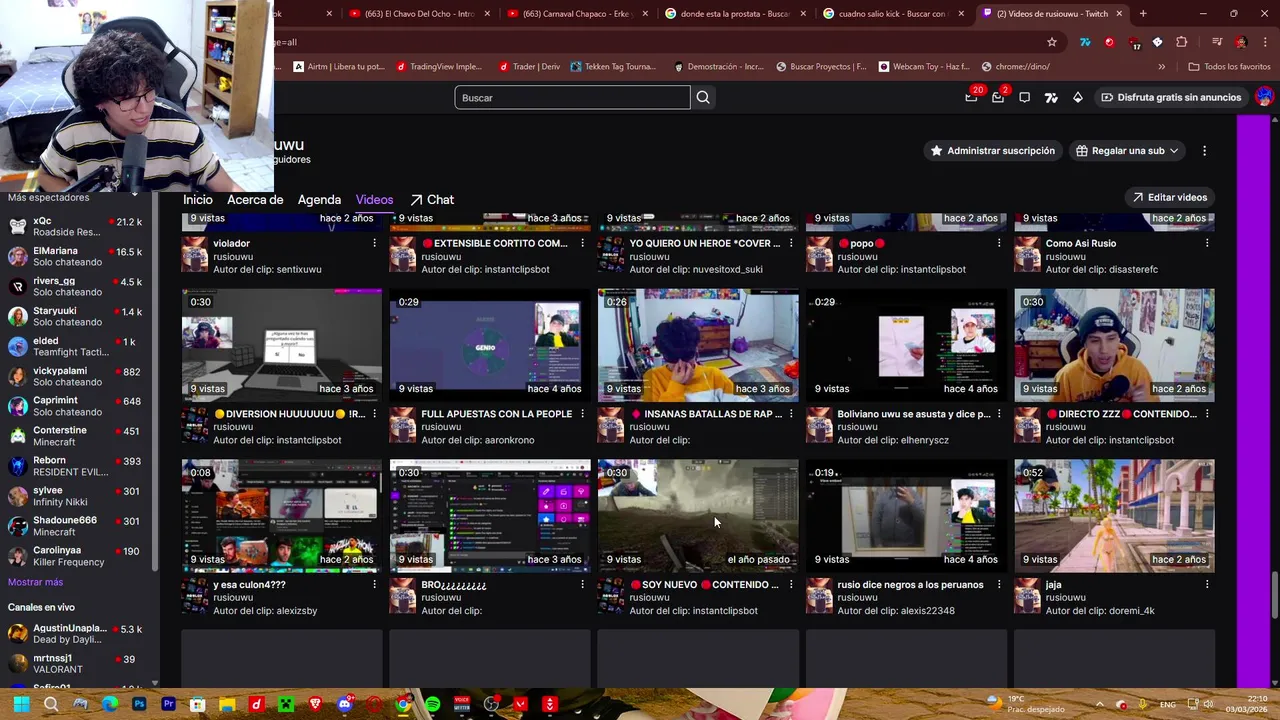Image resolution: width=1280 pixels, height=720 pixels.
Task: Open the 'Agenda' channel tab
Action: [x=319, y=200]
